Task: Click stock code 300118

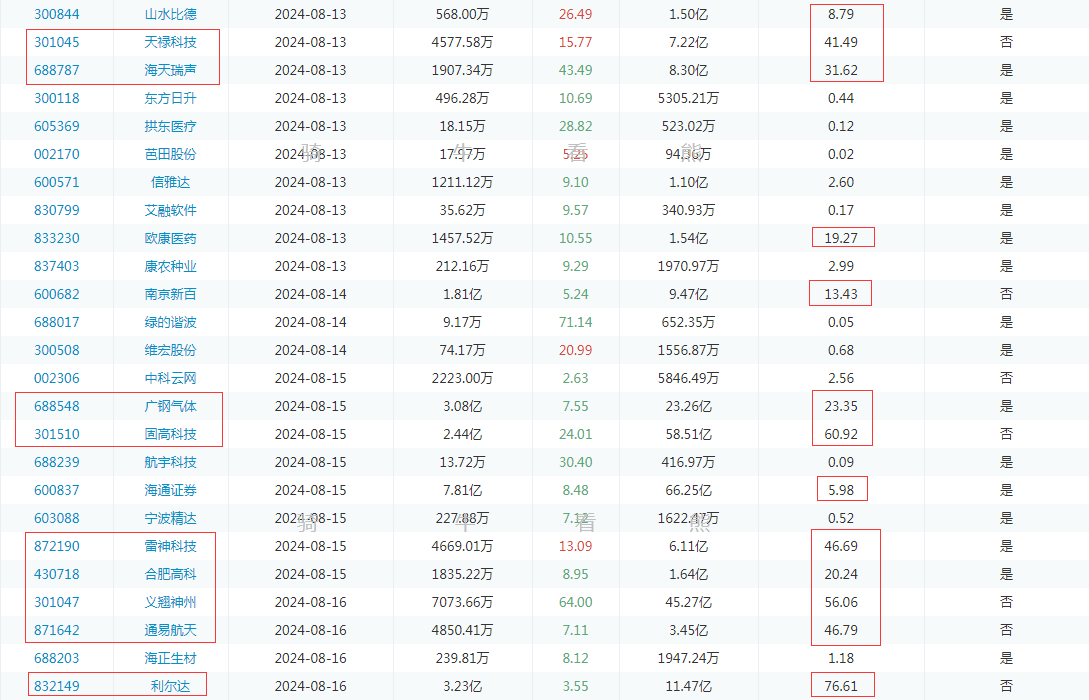Action: pyautogui.click(x=57, y=98)
